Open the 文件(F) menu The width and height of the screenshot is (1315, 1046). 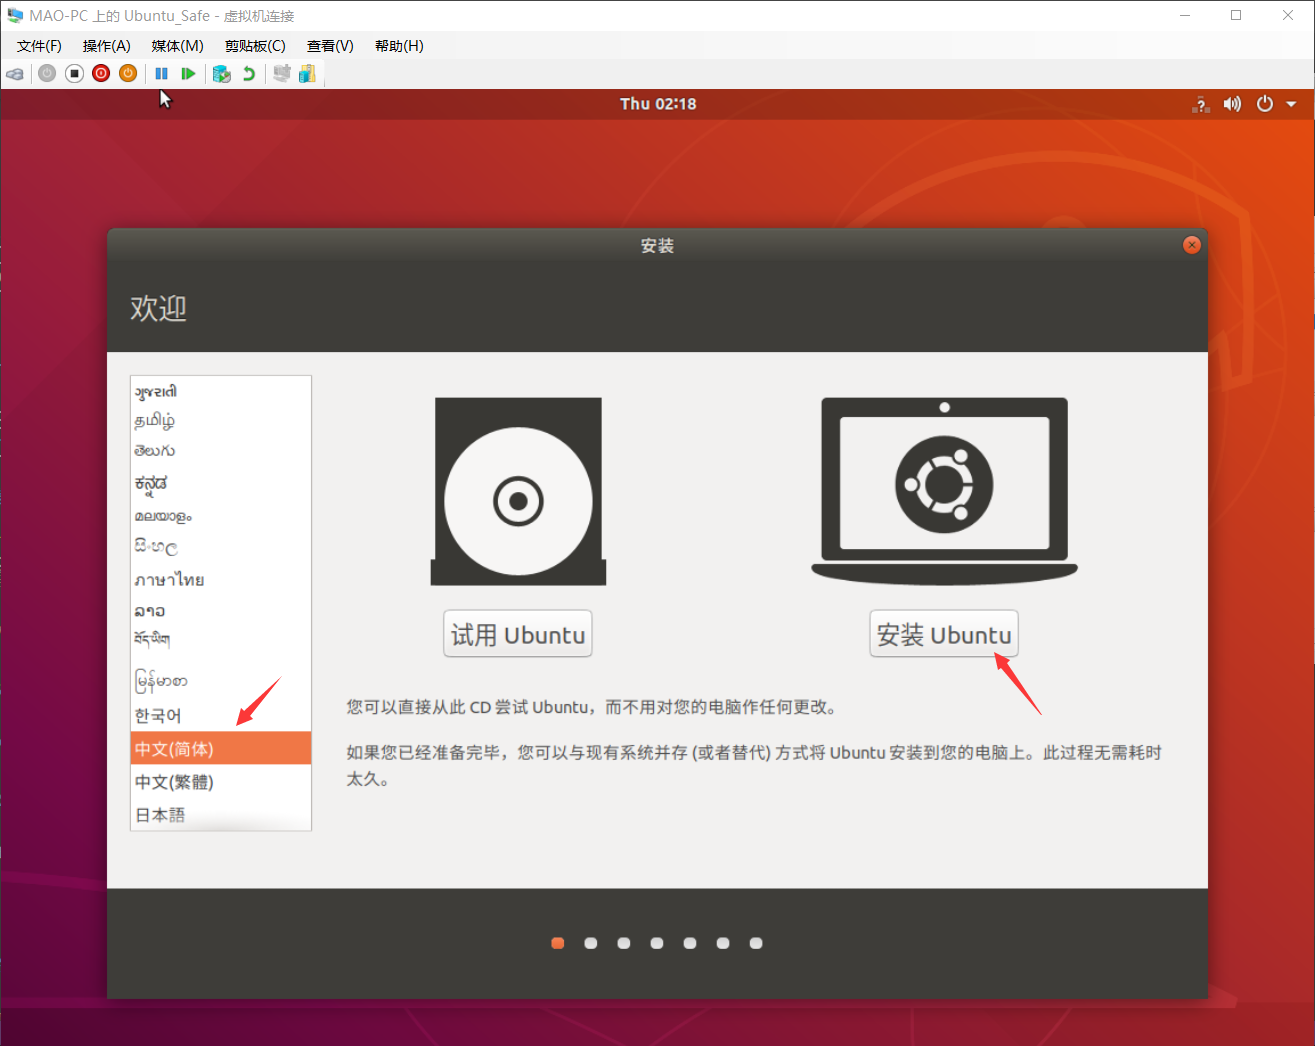pyautogui.click(x=39, y=46)
